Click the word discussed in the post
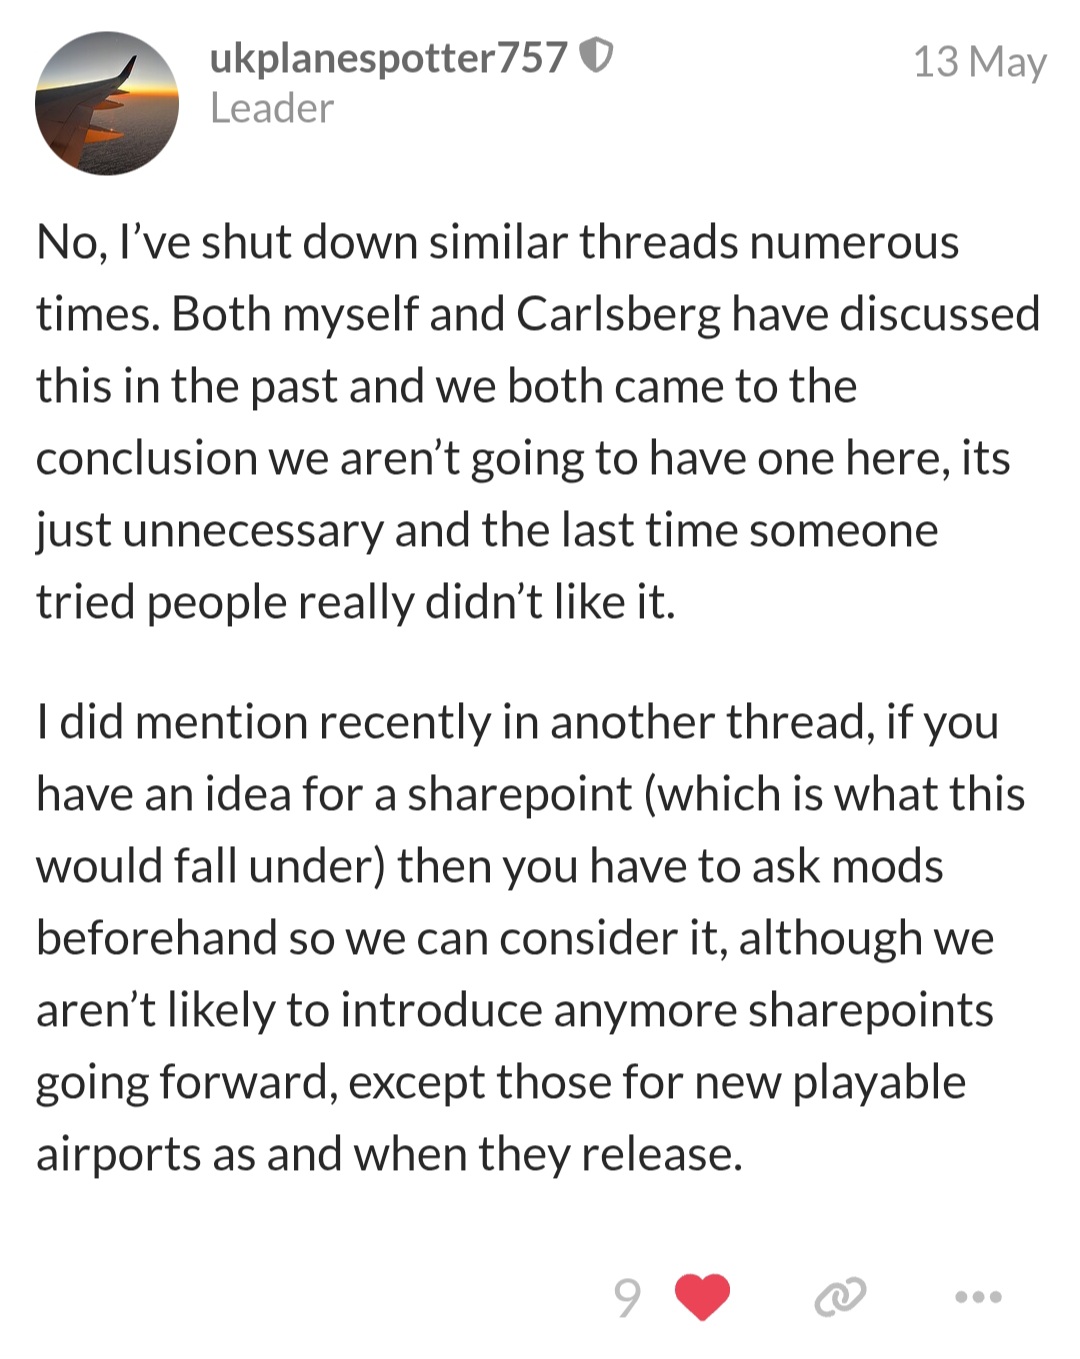This screenshot has width=1080, height=1359. (x=940, y=315)
